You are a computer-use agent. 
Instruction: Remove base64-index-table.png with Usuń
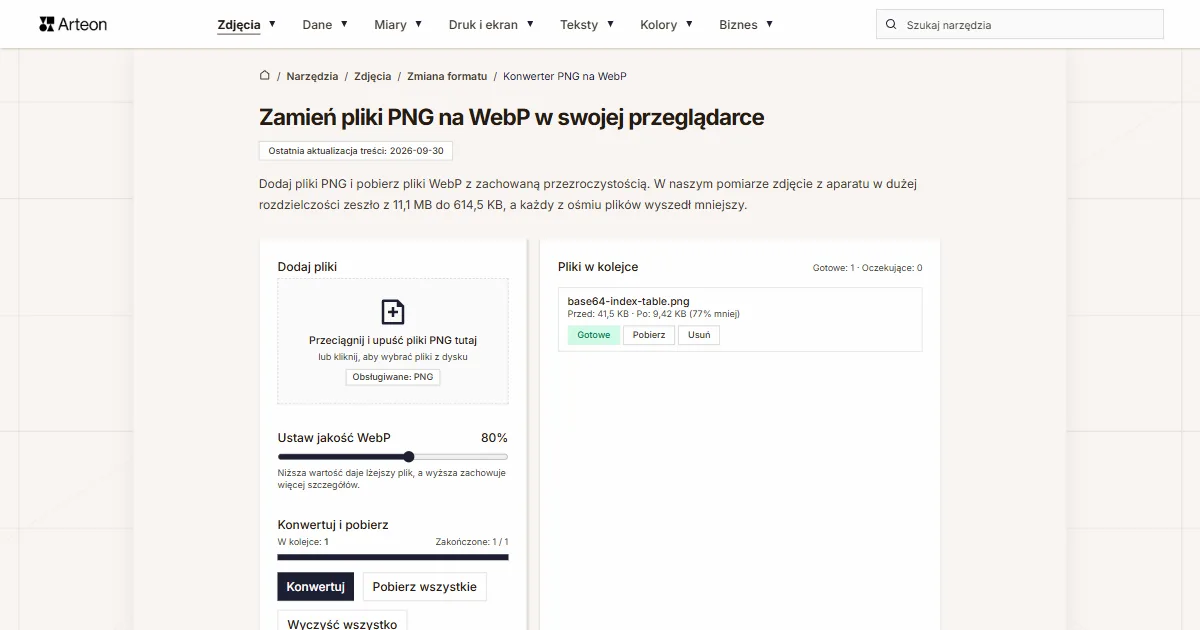pyautogui.click(x=700, y=335)
